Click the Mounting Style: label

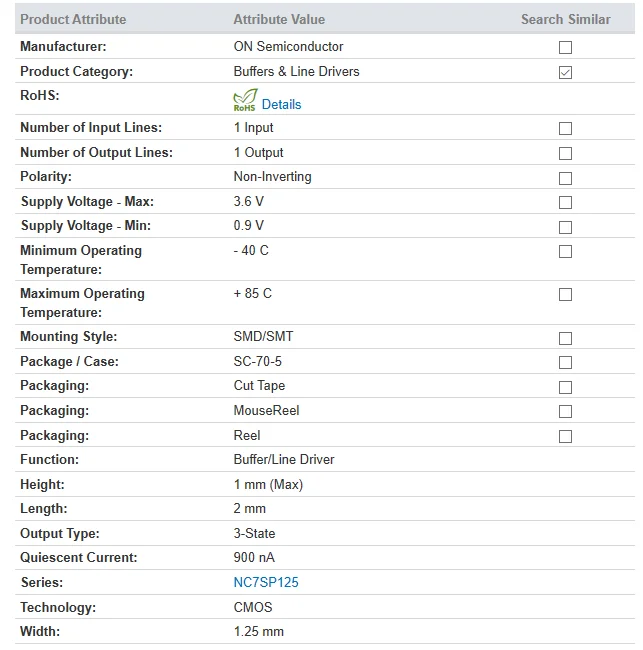(68, 336)
